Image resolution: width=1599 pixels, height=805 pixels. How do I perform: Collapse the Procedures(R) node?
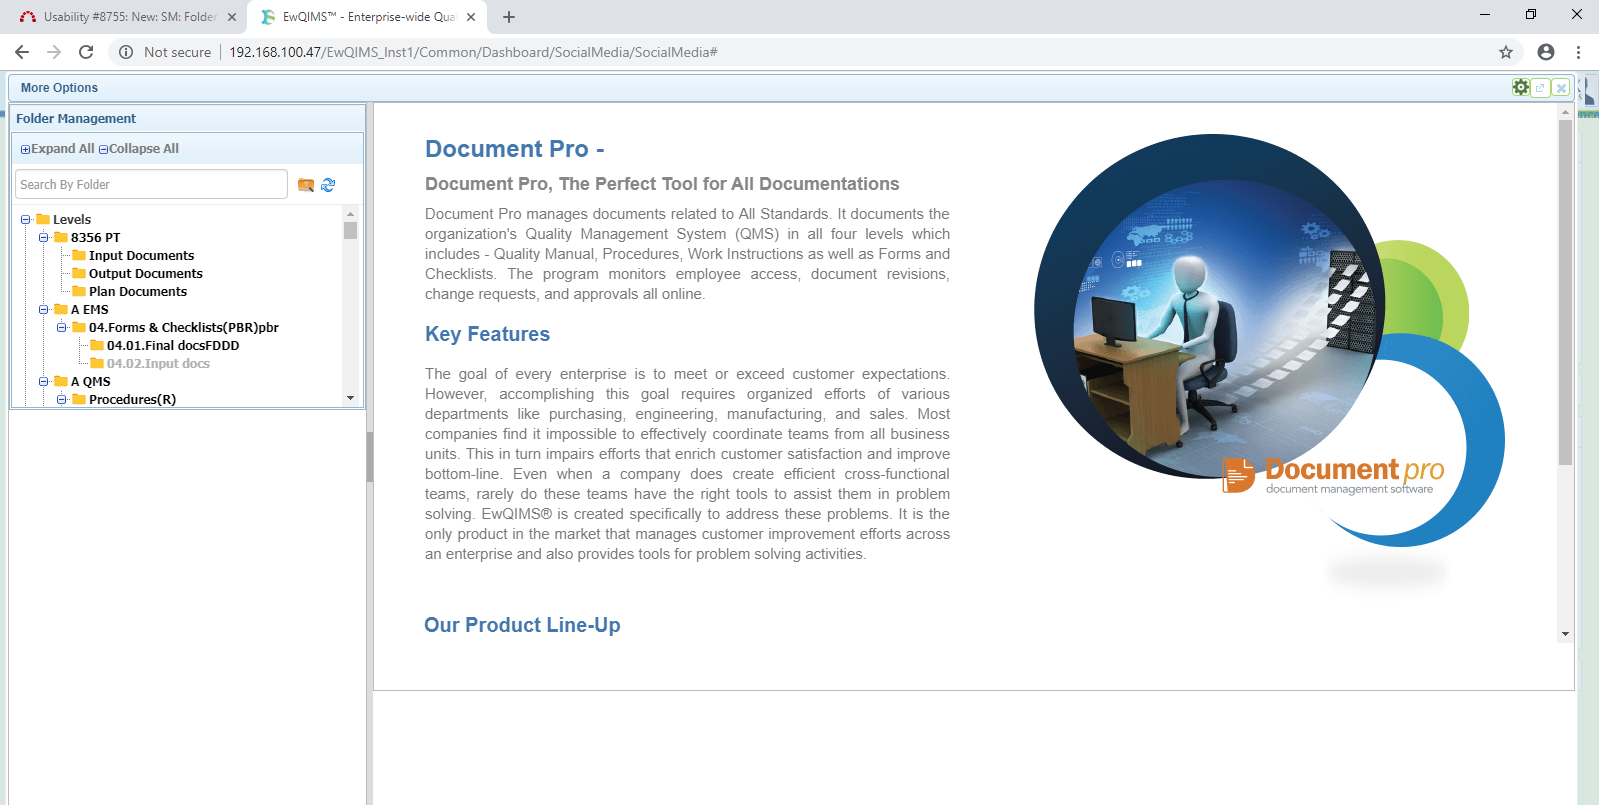point(62,400)
